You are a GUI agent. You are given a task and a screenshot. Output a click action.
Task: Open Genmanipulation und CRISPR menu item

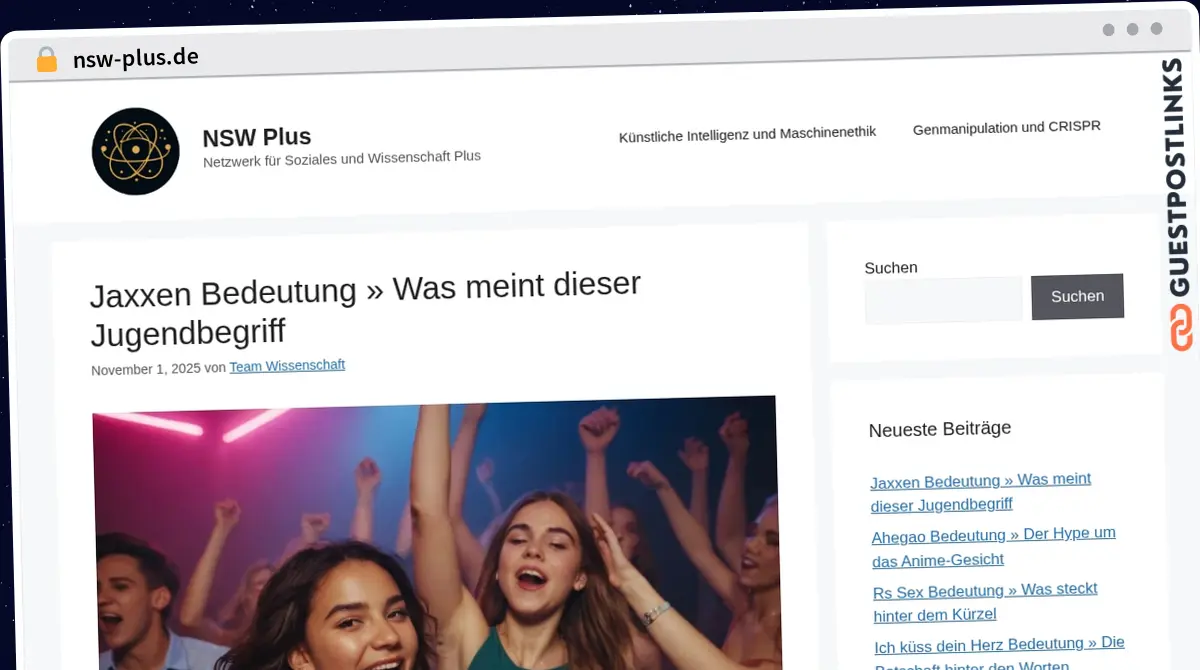[x=1006, y=128]
